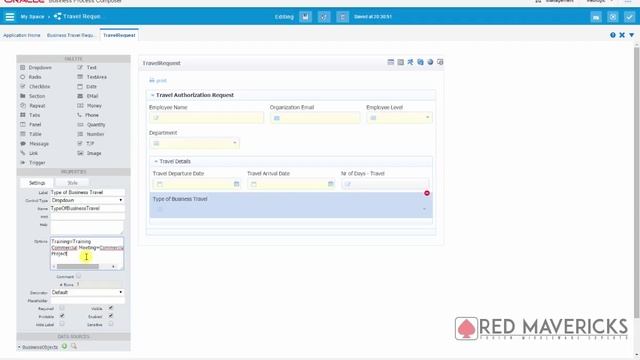The width and height of the screenshot is (640, 360).
Task: Add a Radio control from palette
Action: (31, 77)
